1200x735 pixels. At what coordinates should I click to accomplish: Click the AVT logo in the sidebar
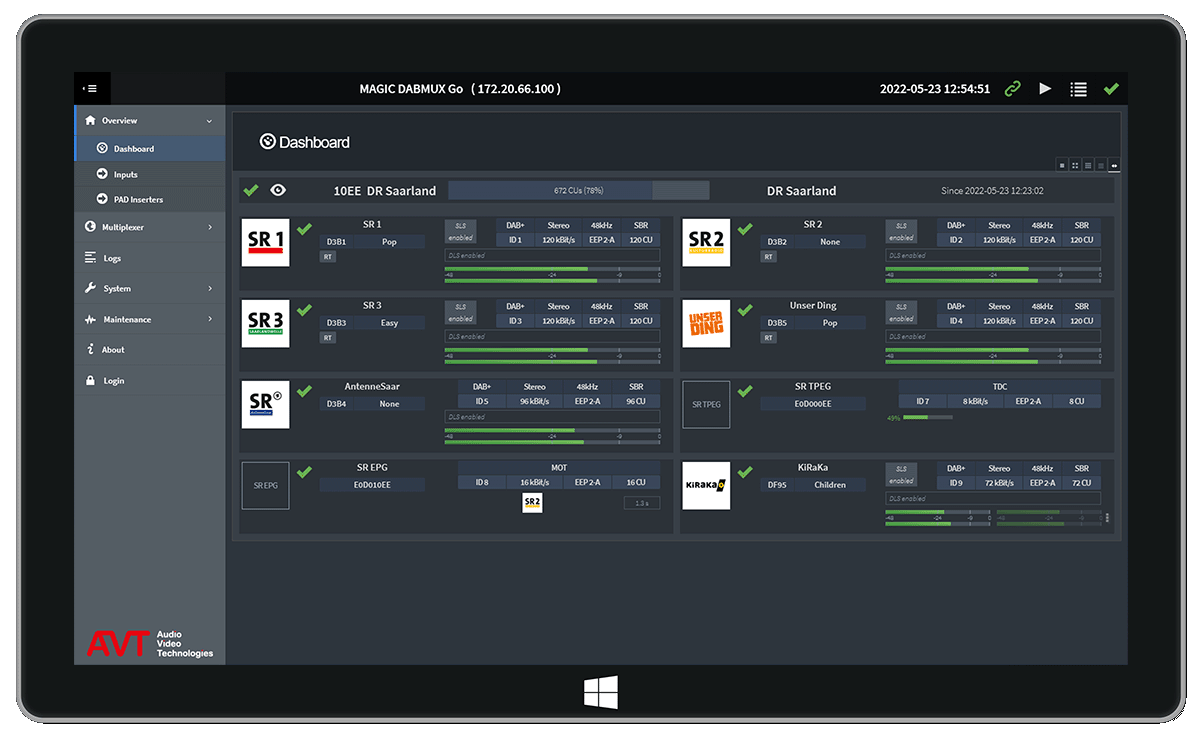pos(149,644)
